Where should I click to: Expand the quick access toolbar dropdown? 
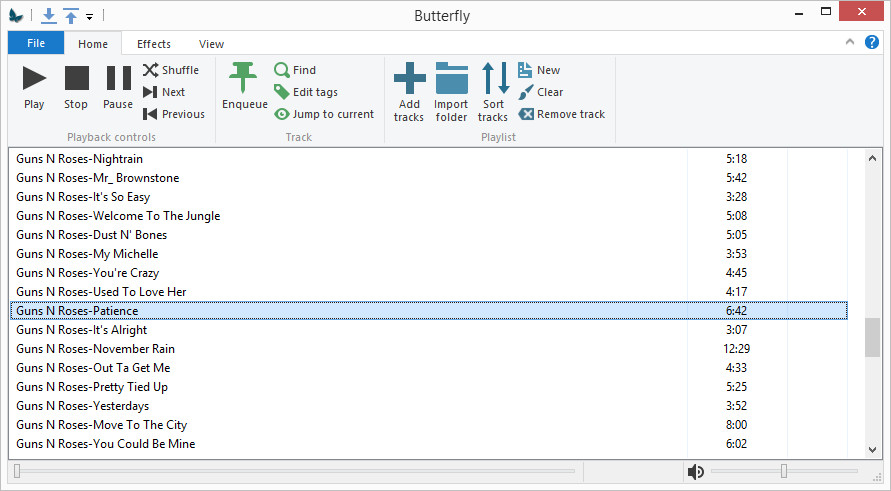90,16
